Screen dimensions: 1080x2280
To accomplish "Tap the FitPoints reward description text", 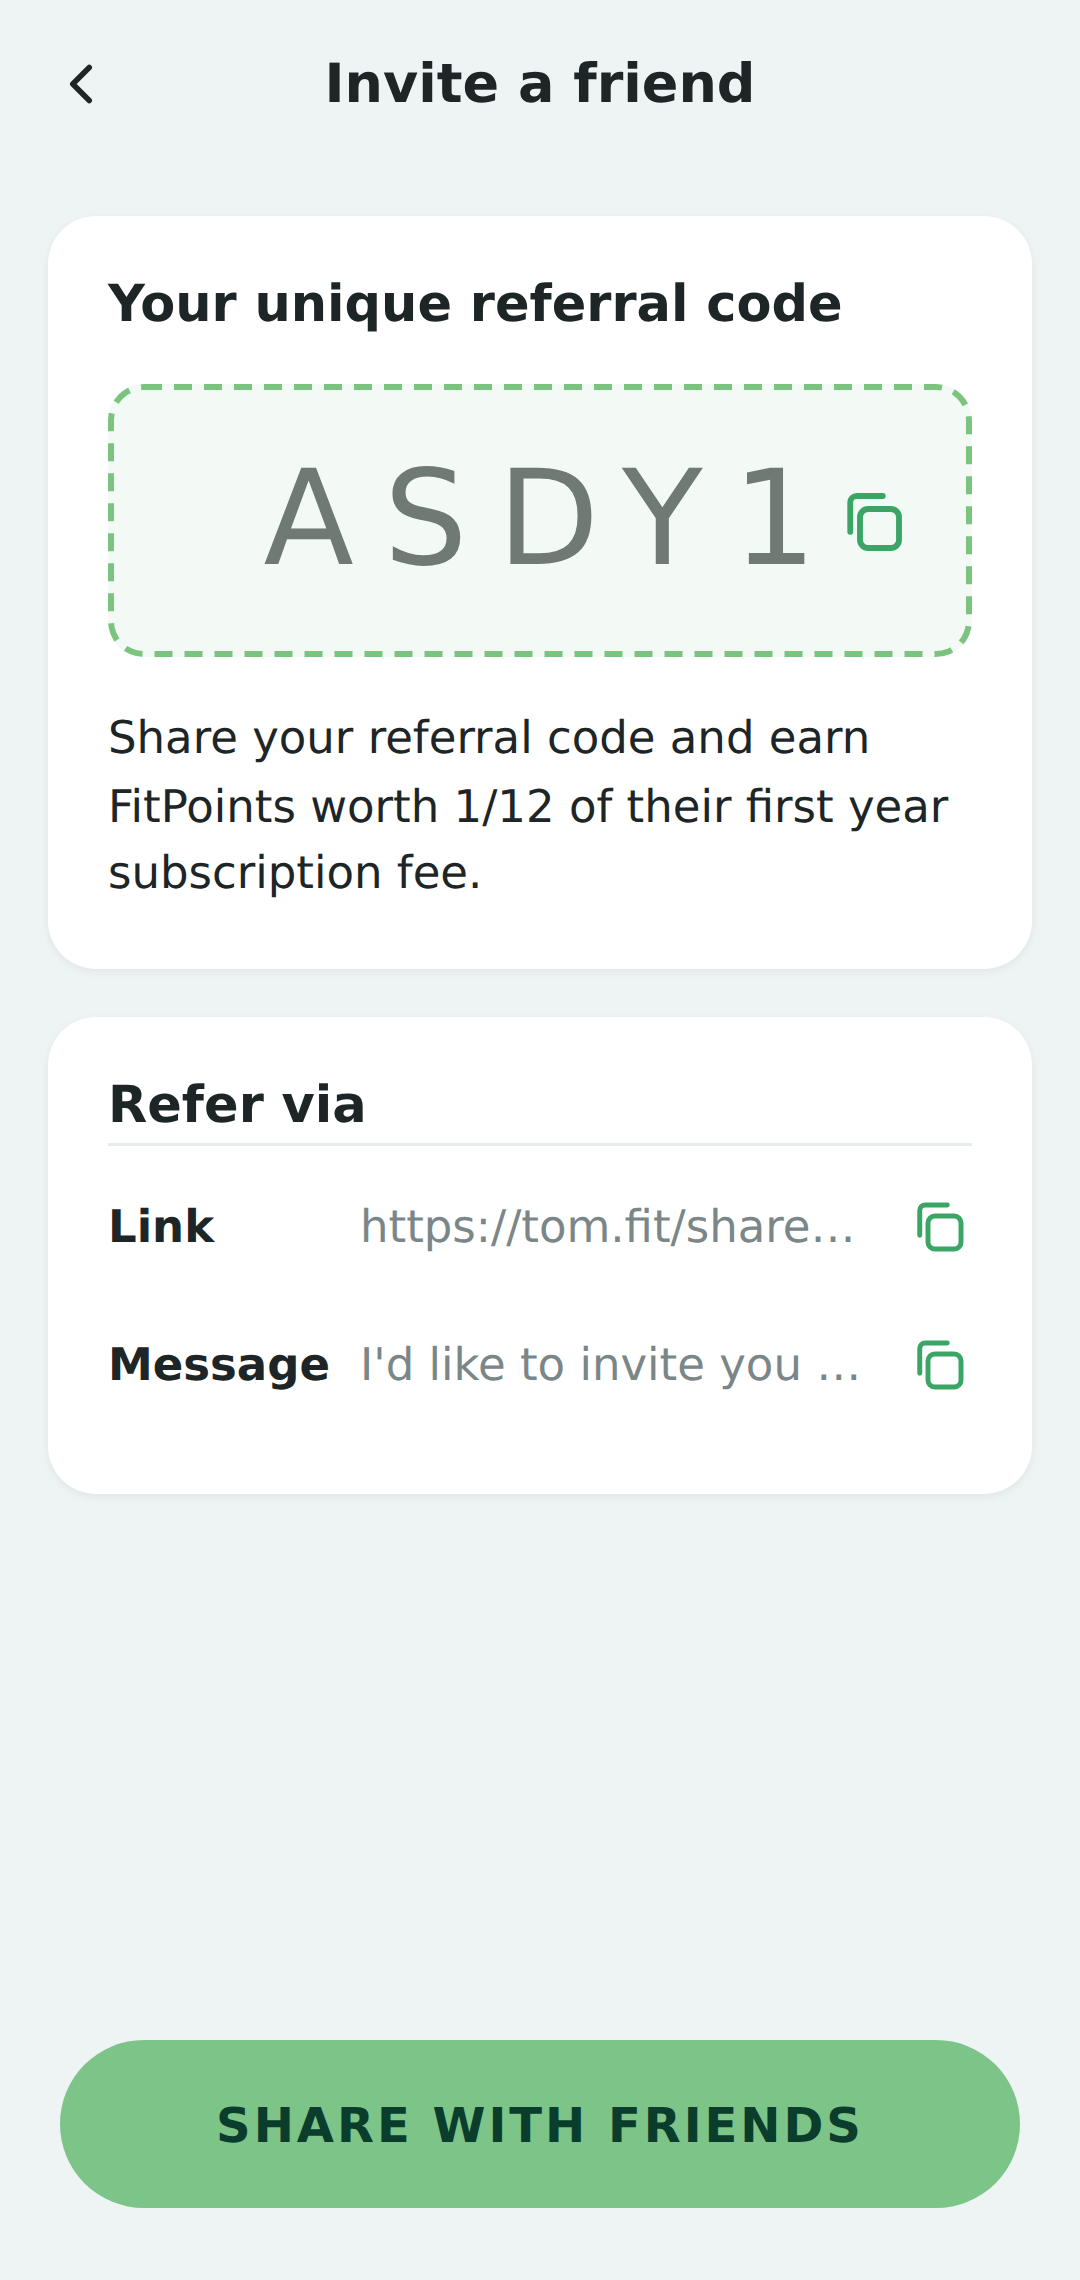I will [x=528, y=805].
